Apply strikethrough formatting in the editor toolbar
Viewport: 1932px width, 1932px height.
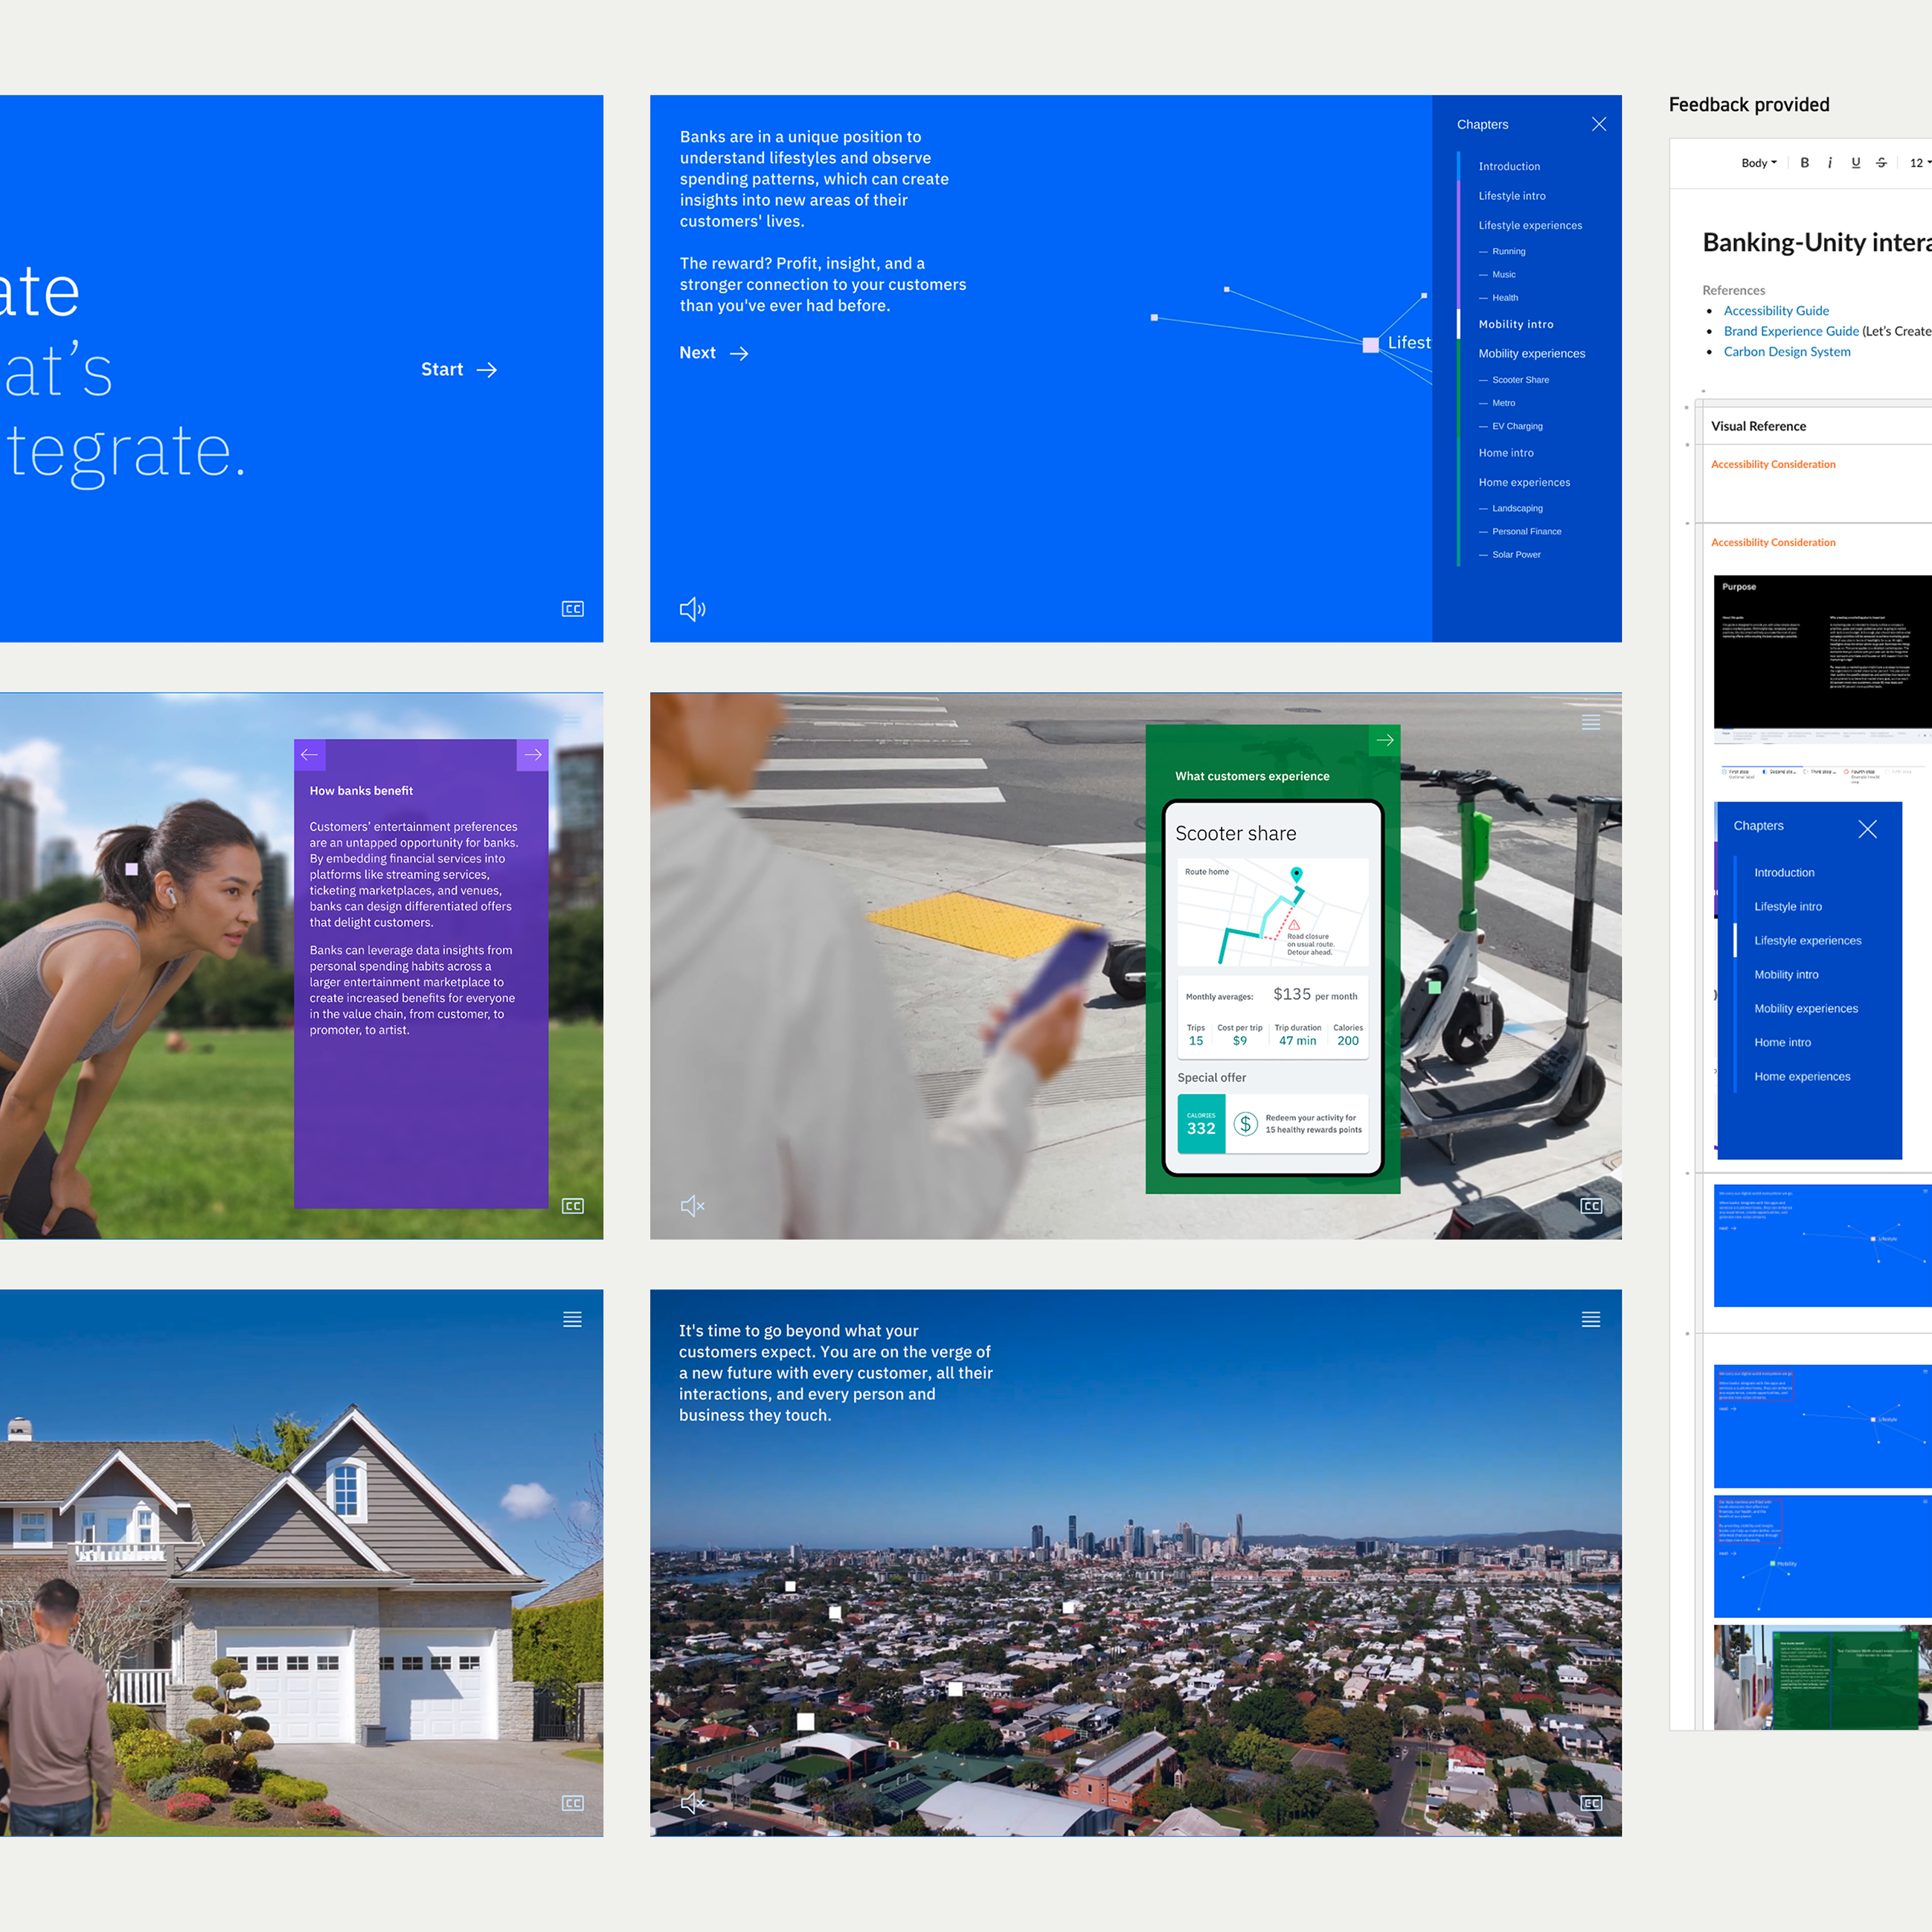coord(1881,163)
